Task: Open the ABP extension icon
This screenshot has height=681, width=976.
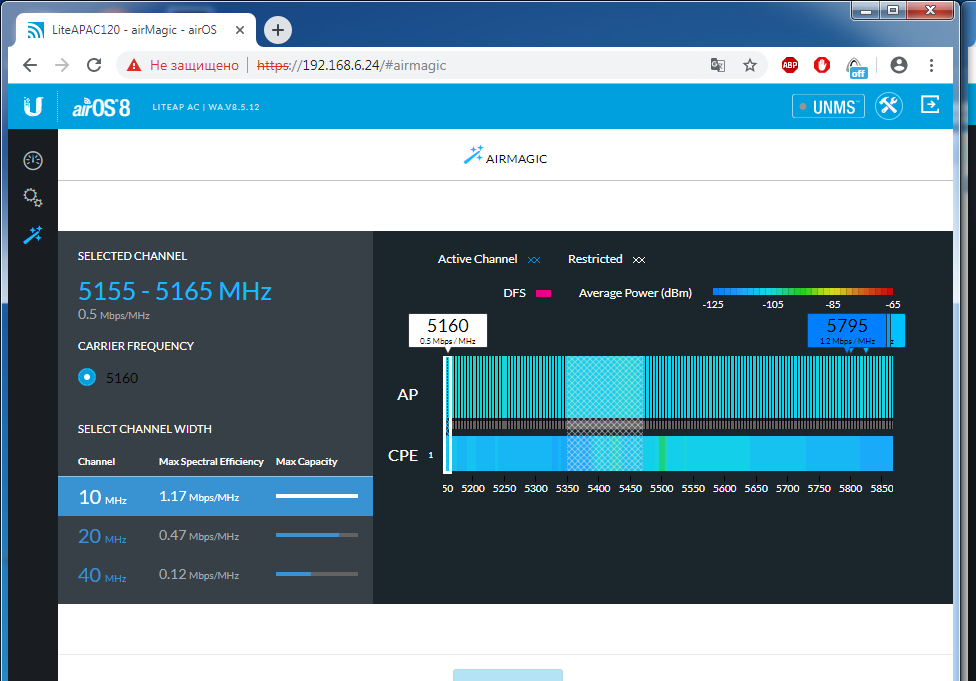Action: click(790, 65)
